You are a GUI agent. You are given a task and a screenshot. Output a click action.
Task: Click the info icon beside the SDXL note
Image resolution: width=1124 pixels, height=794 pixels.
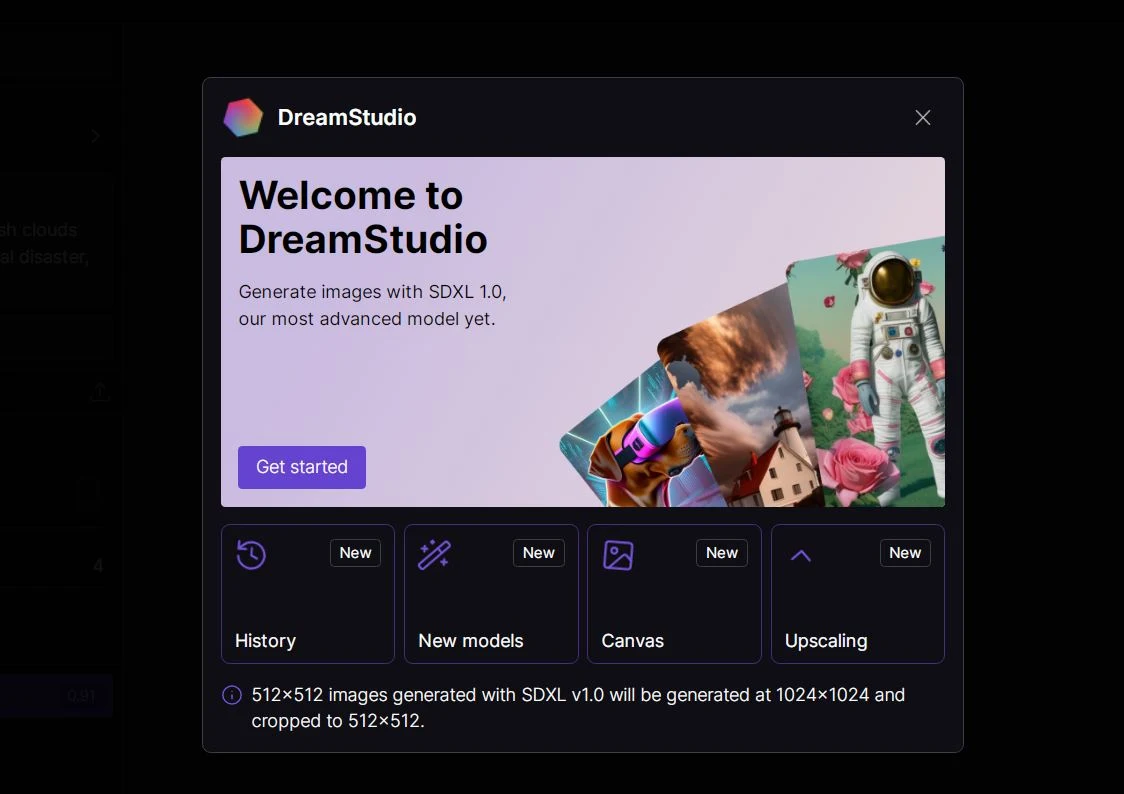pyautogui.click(x=232, y=695)
